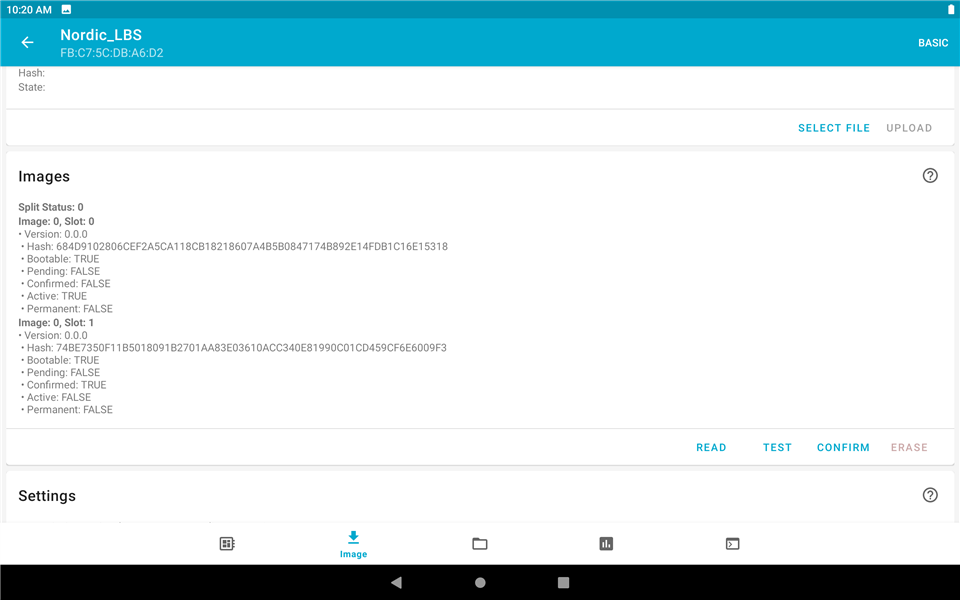Select the Image tab
This screenshot has height=600, width=960.
(x=353, y=544)
